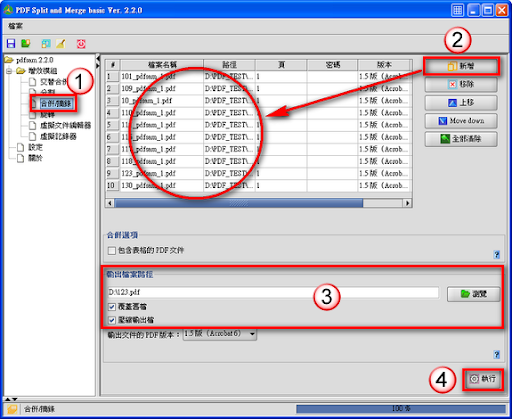
Task: Click the help icon in merge options
Action: coord(497,255)
